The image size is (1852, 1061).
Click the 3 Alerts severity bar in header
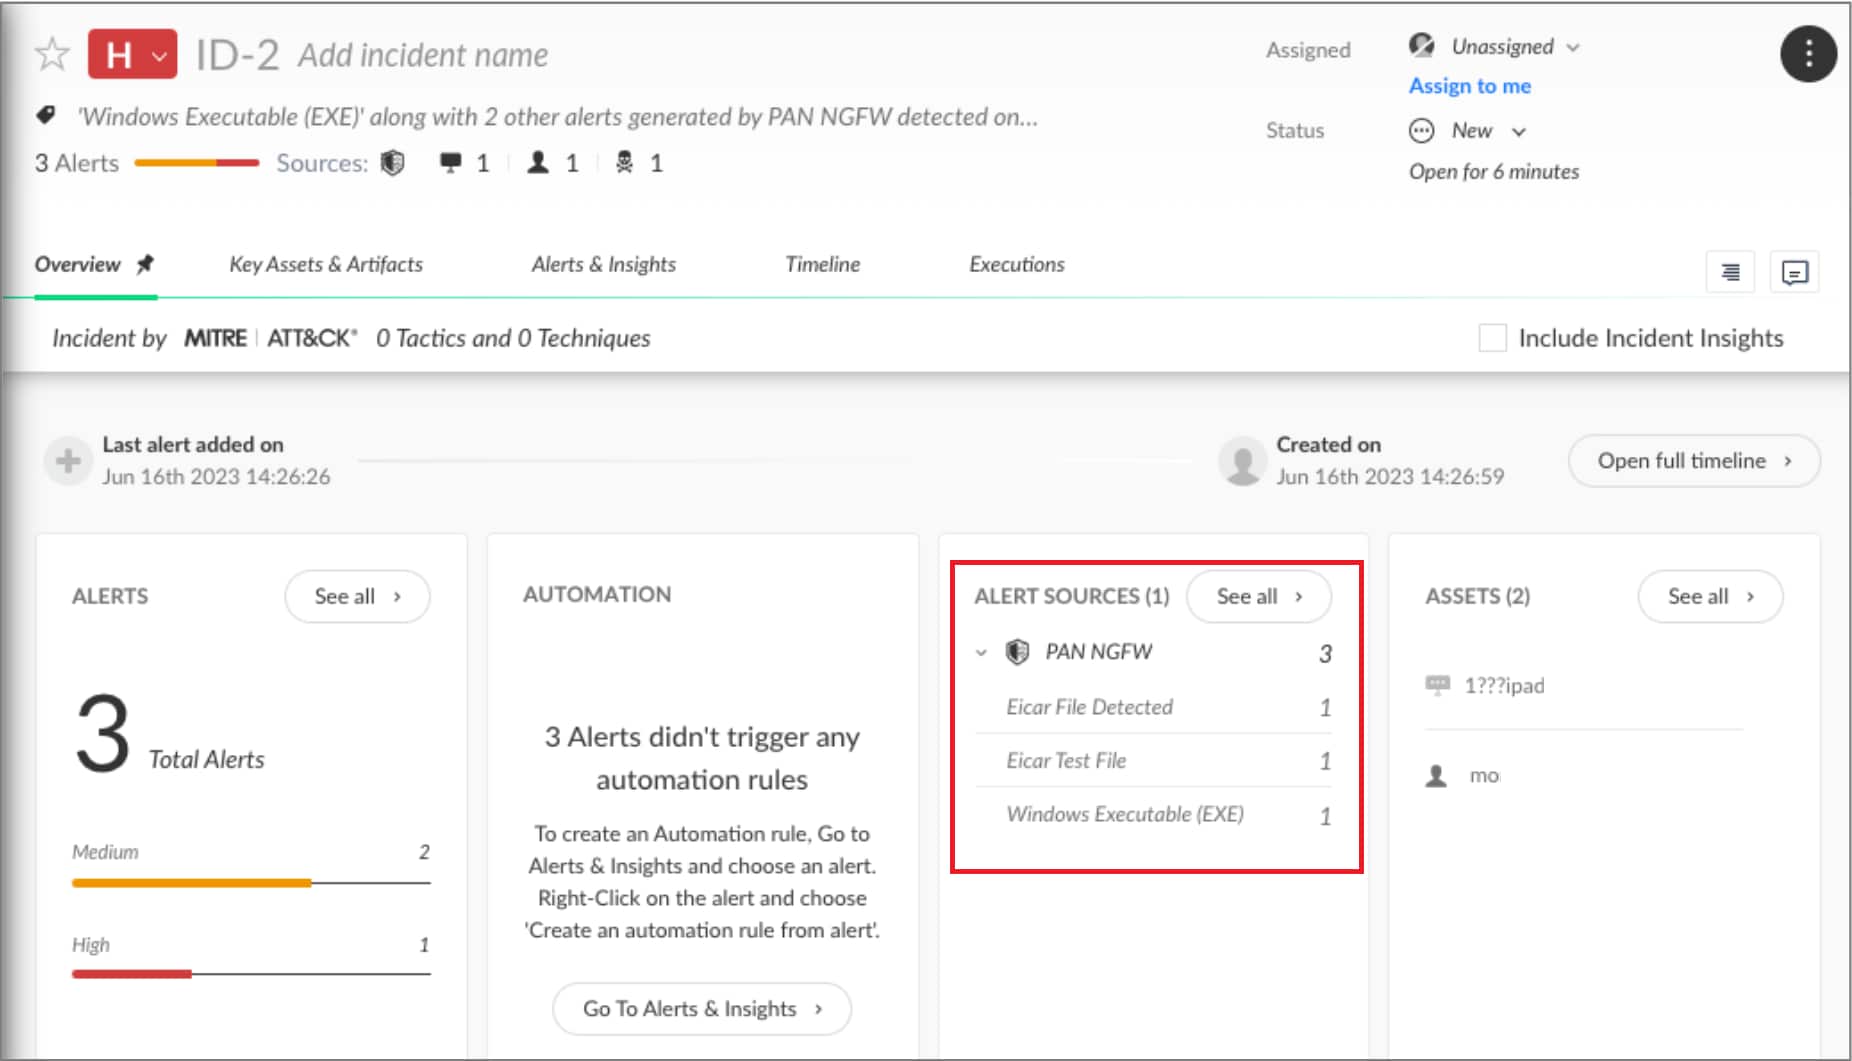click(197, 163)
